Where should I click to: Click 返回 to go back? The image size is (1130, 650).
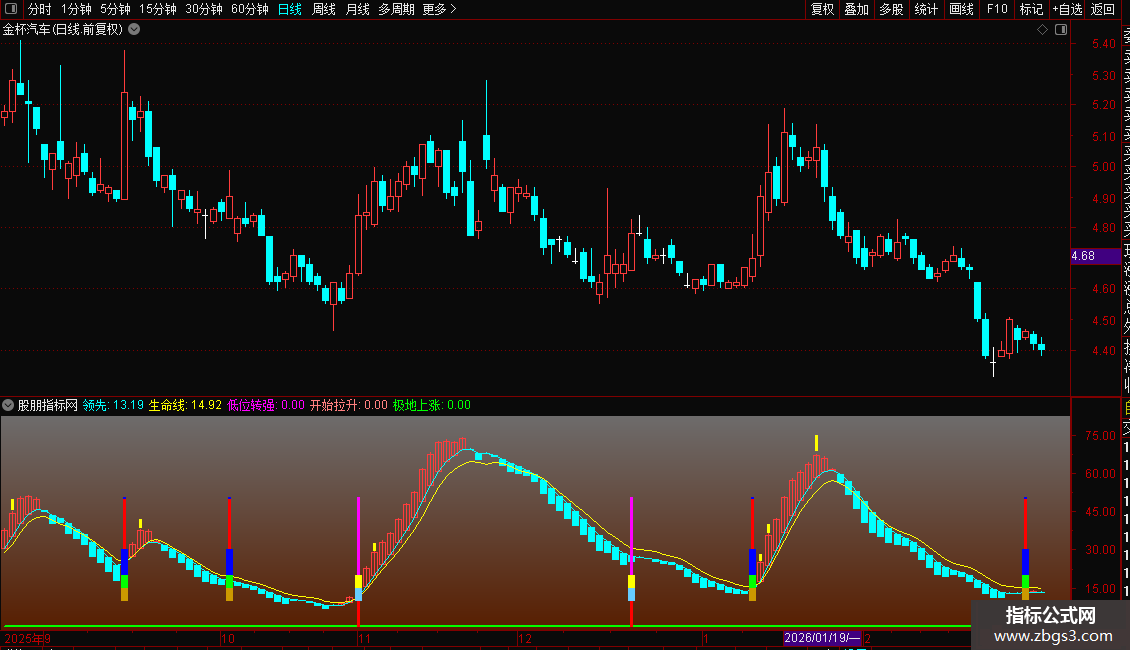point(1103,9)
